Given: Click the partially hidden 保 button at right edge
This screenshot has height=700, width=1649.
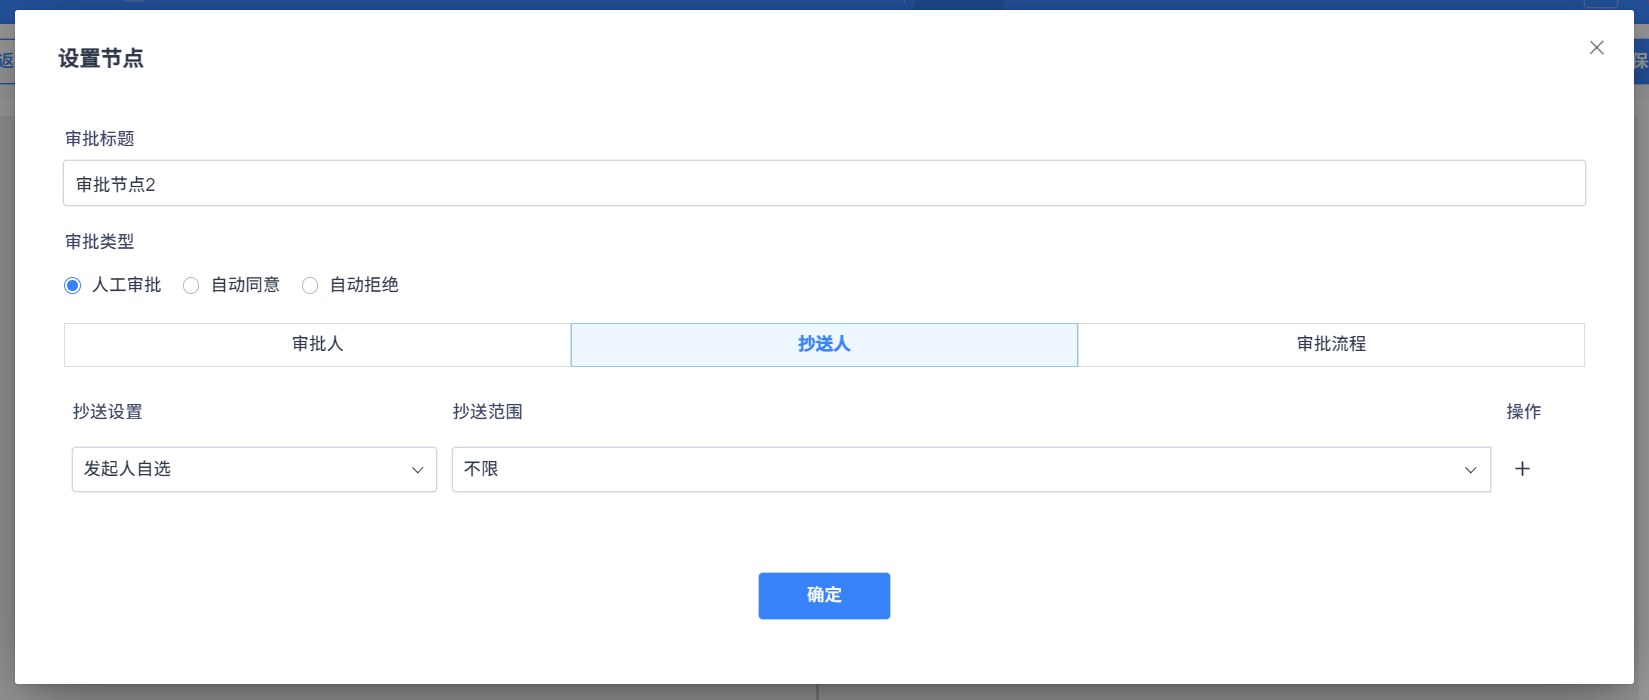Looking at the screenshot, I should (x=1641, y=60).
